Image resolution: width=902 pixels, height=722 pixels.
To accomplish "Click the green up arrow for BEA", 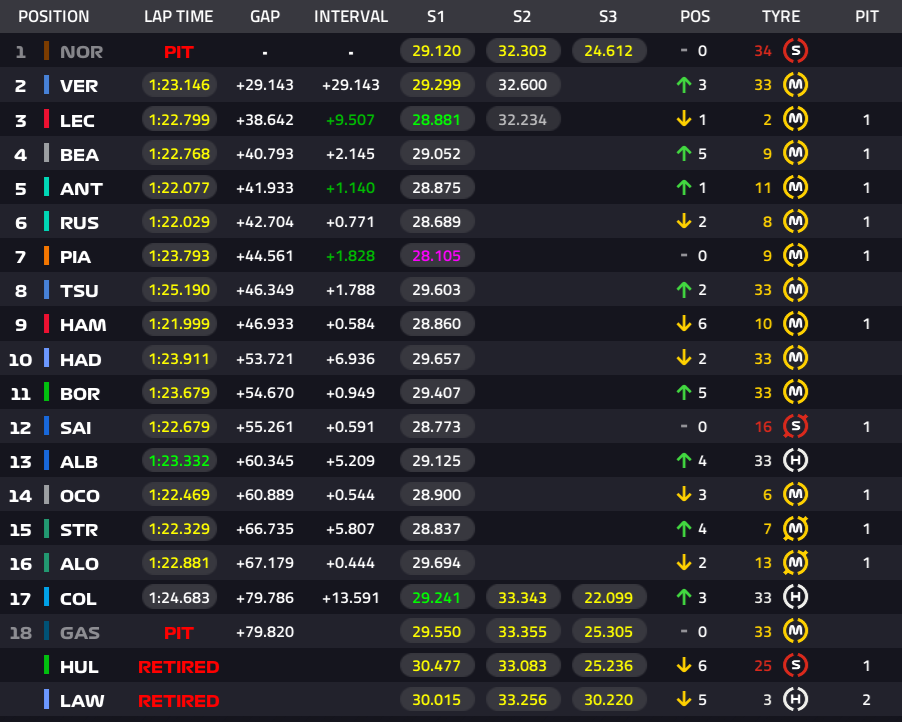I will 683,153.
